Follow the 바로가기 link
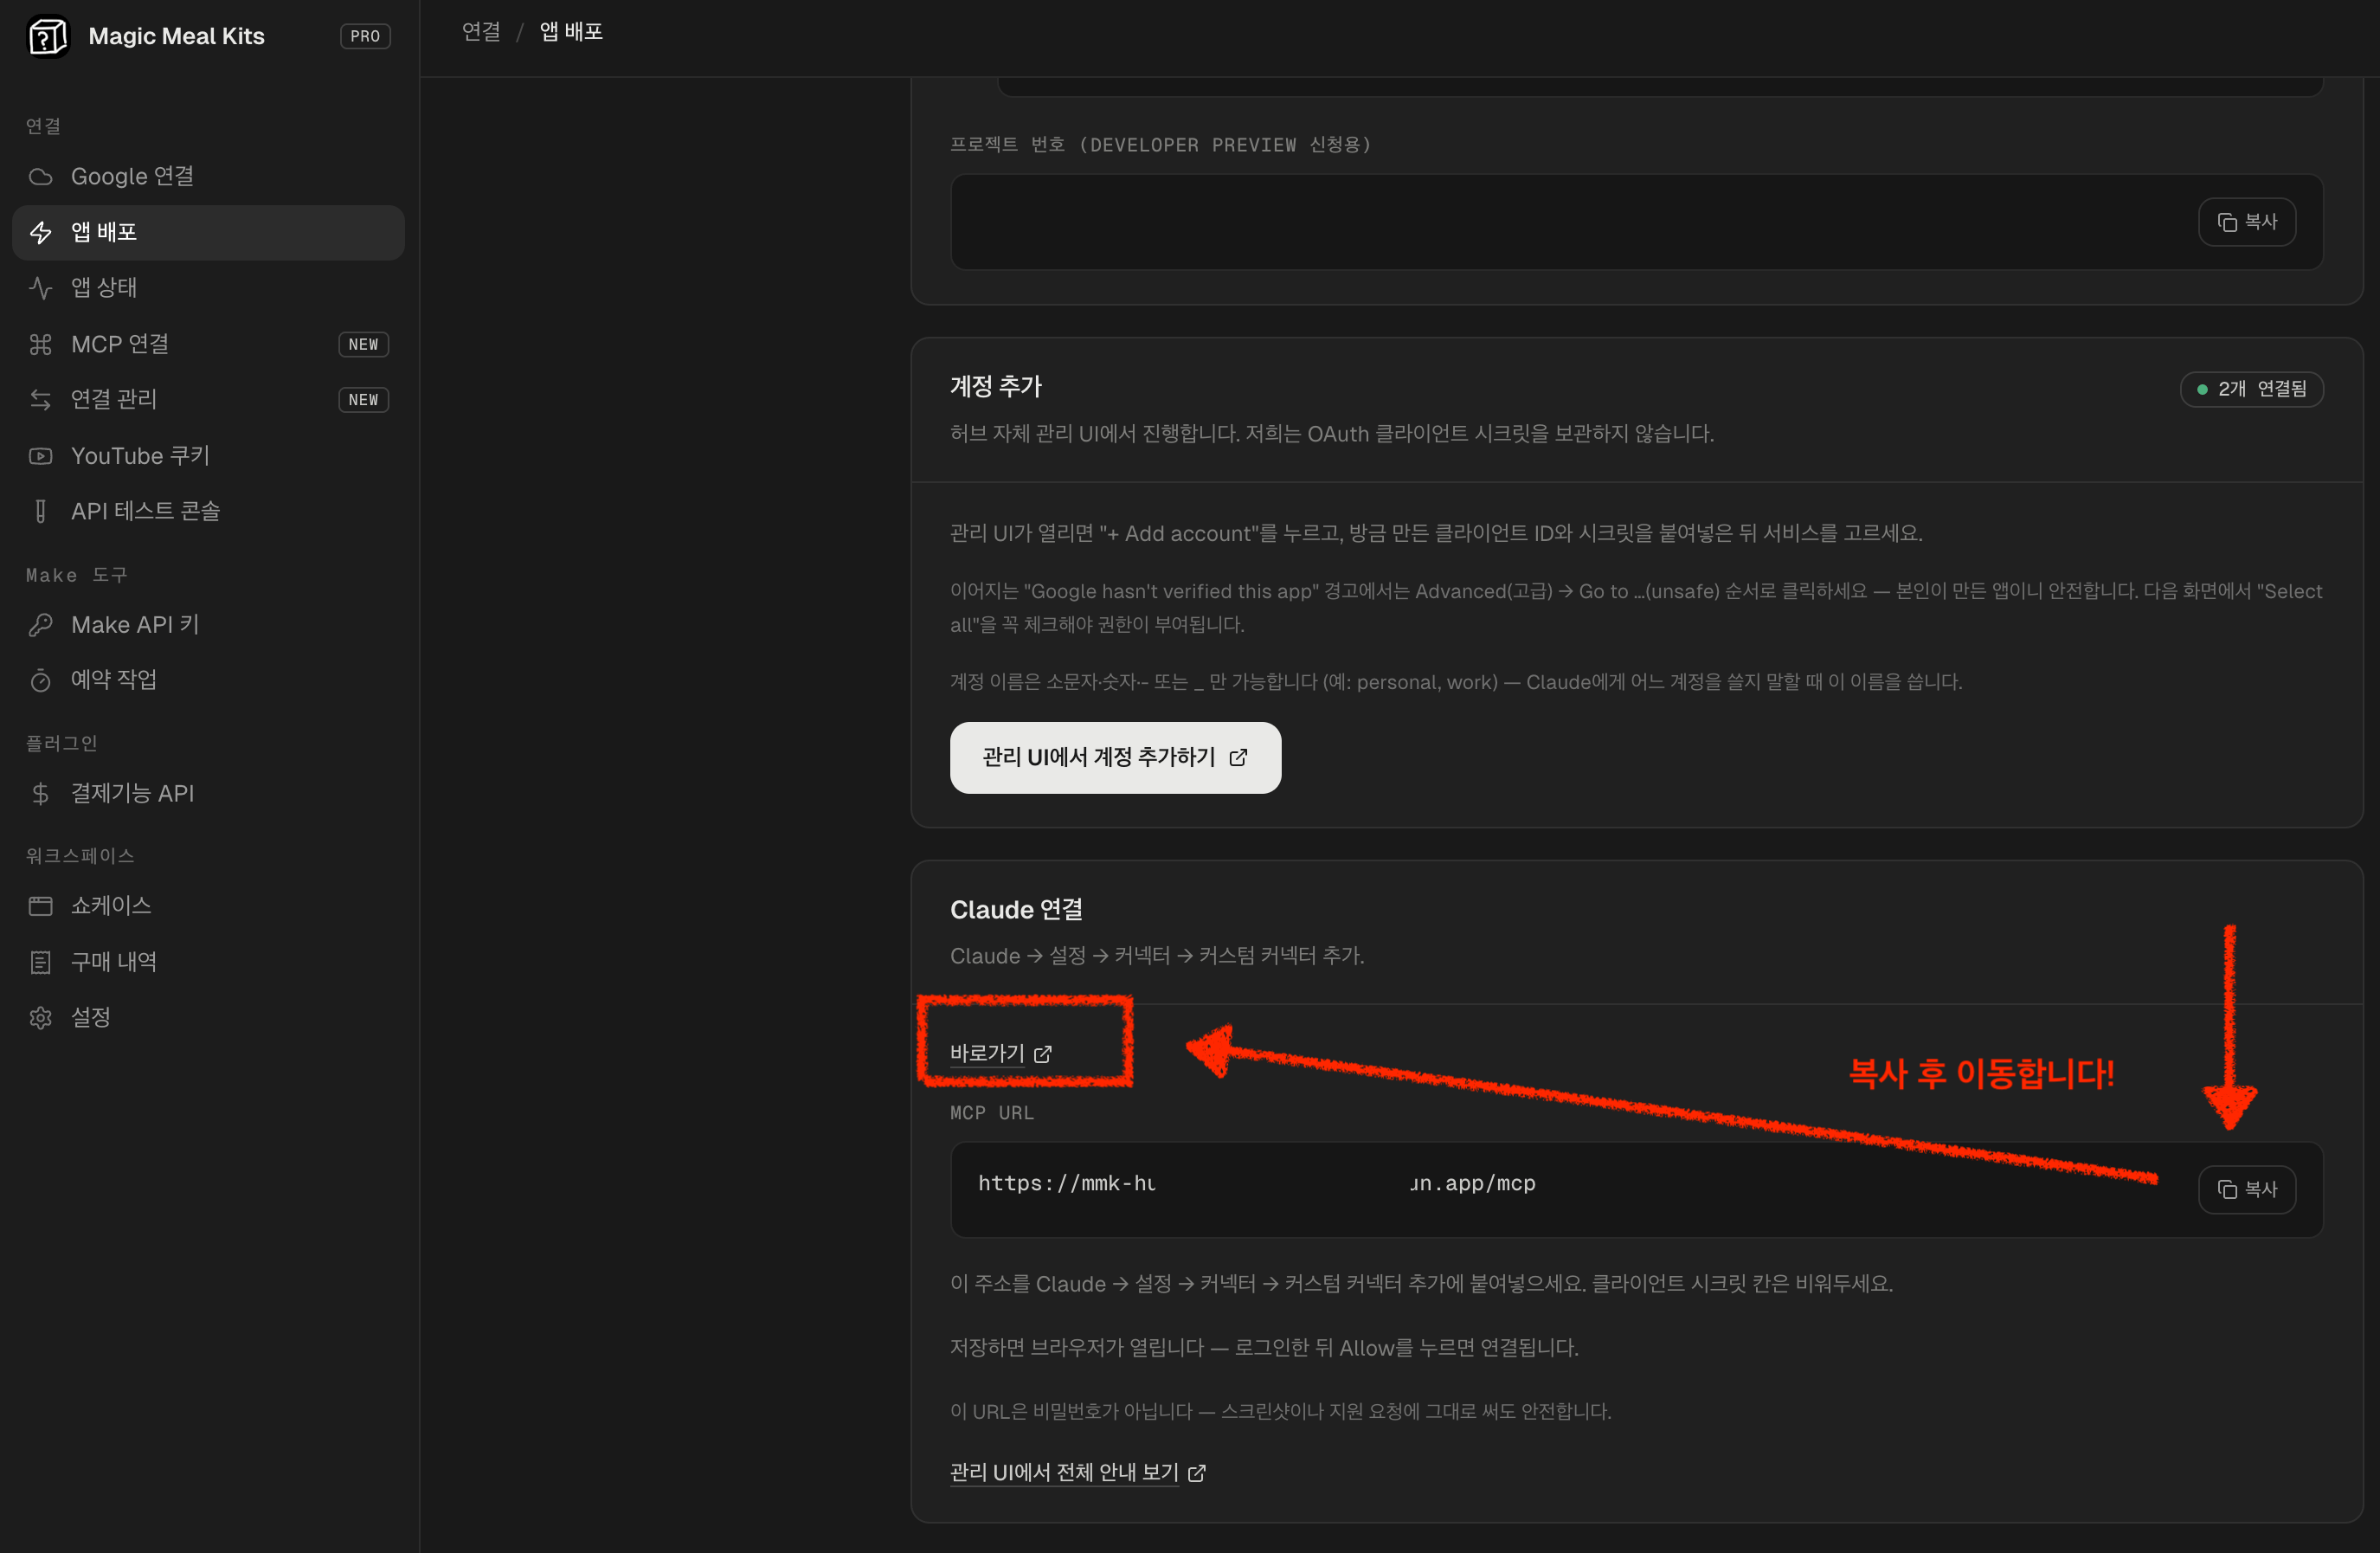2380x1553 pixels. (1001, 1054)
